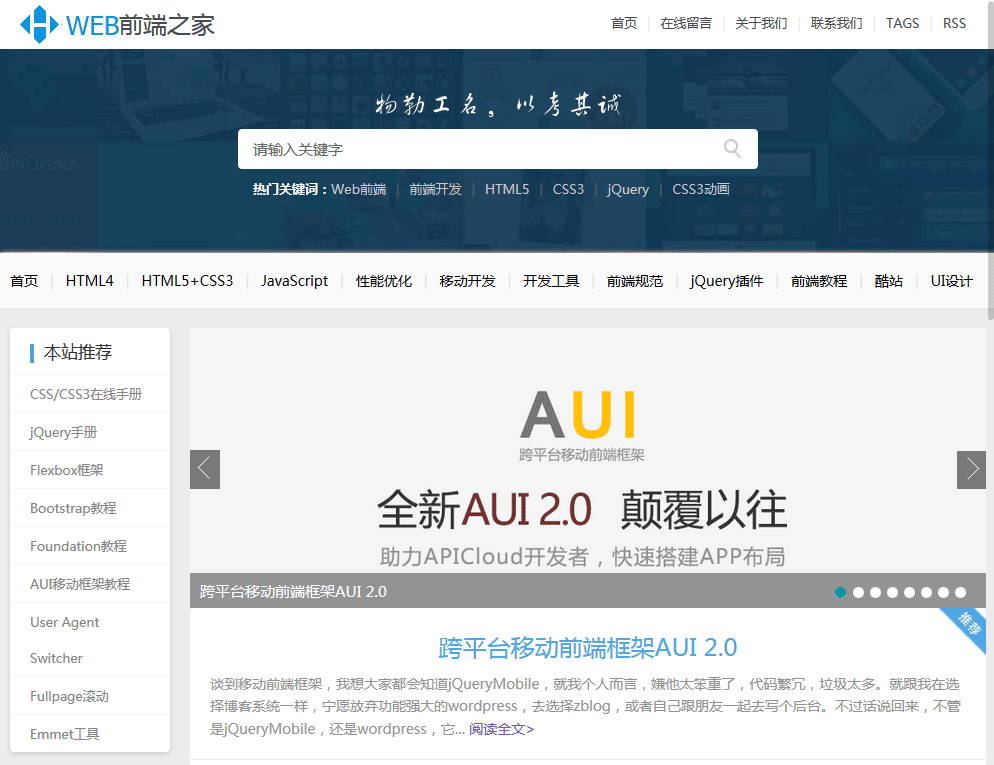Select 酷站 category tab
The image size is (994, 765).
[x=888, y=281]
